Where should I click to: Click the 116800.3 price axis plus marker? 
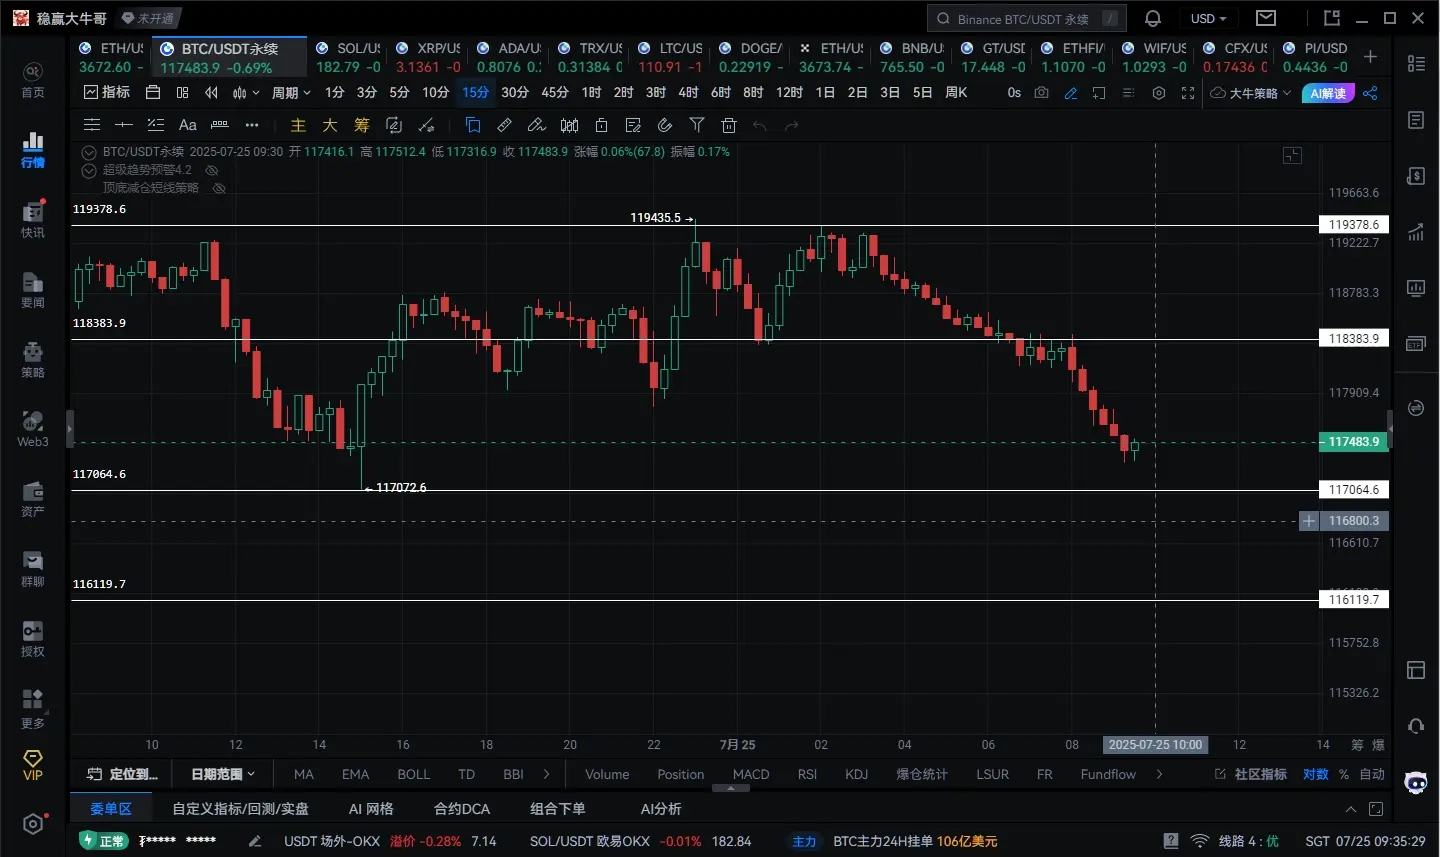[x=1308, y=521]
